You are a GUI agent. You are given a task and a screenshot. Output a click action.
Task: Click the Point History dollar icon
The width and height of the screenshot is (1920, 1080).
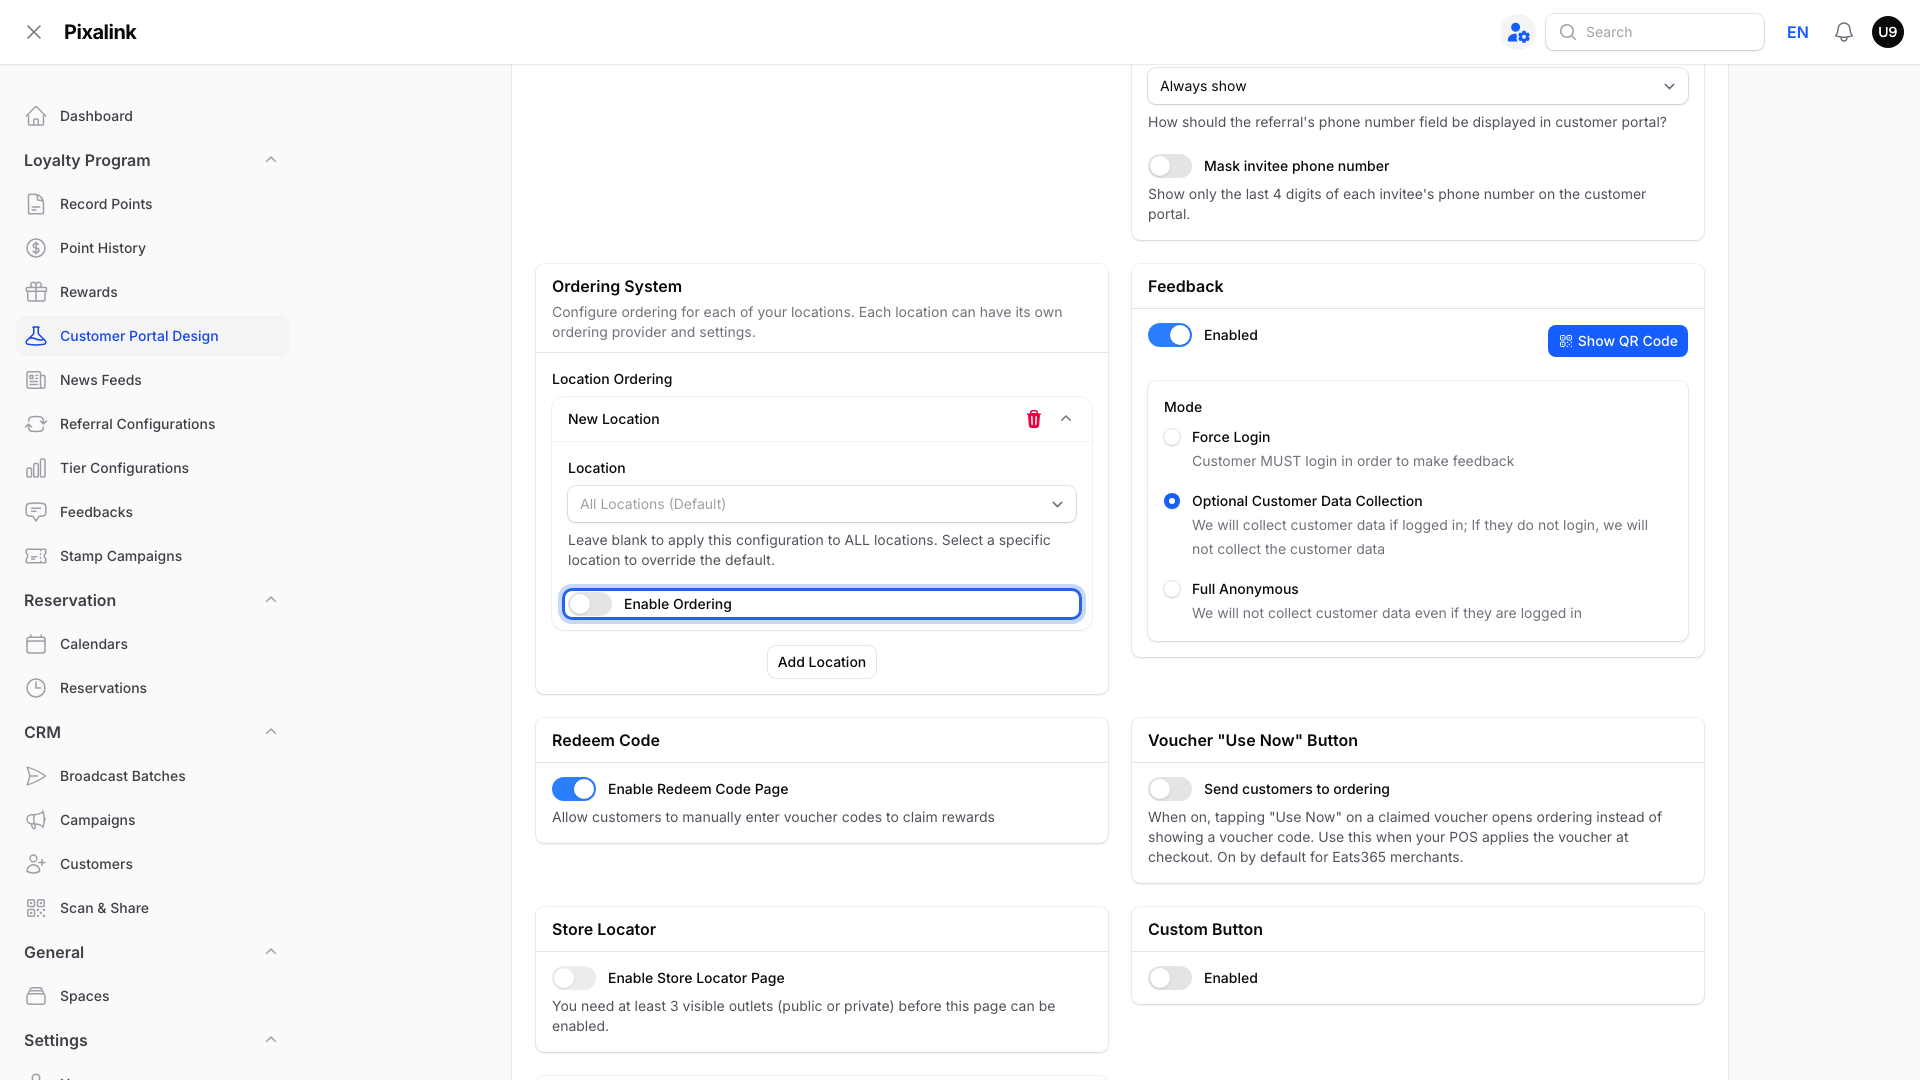pyautogui.click(x=36, y=248)
